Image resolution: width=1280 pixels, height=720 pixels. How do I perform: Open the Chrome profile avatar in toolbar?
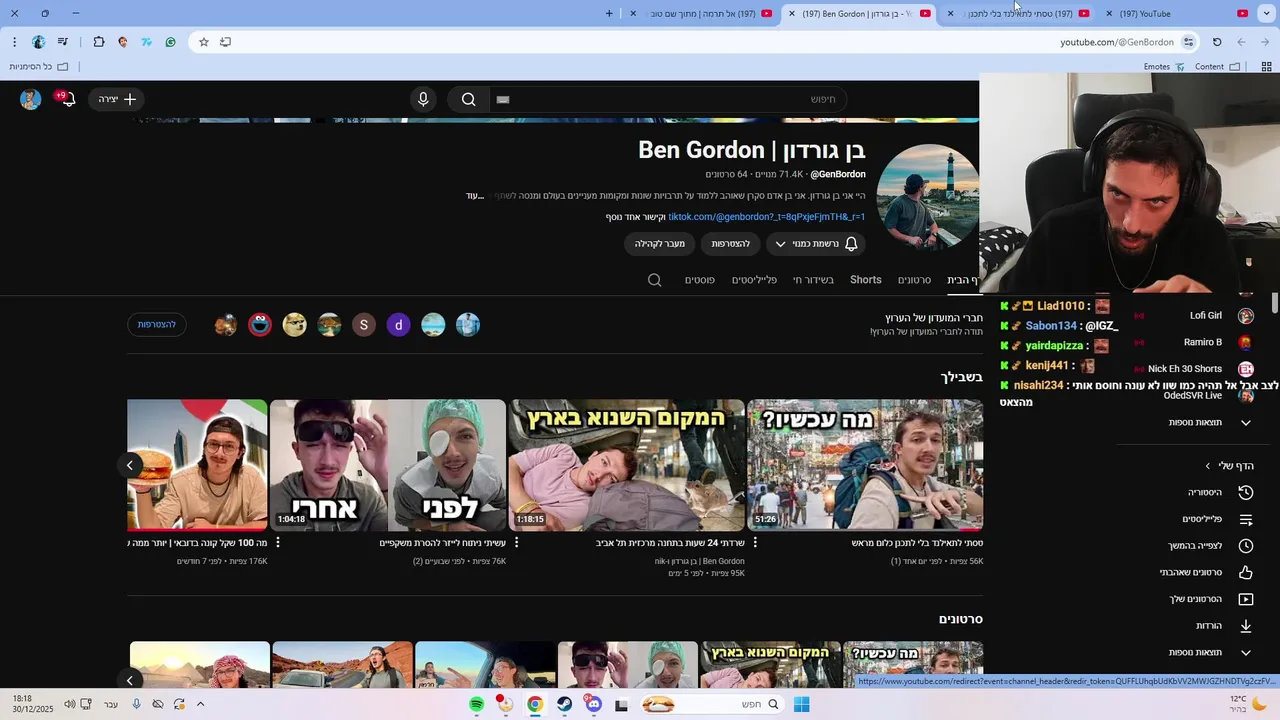tap(38, 42)
